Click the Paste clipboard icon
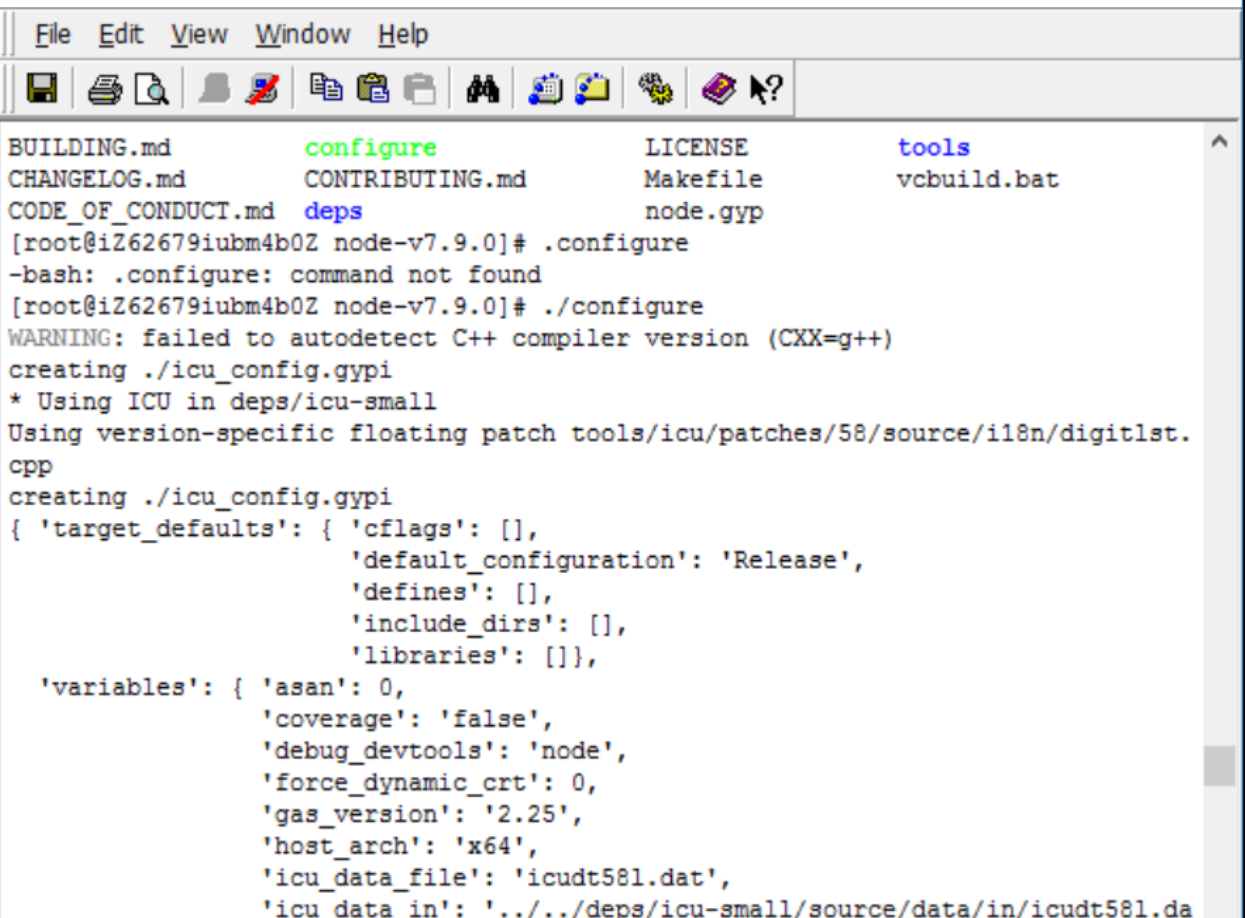The image size is (1245, 918). [x=373, y=90]
